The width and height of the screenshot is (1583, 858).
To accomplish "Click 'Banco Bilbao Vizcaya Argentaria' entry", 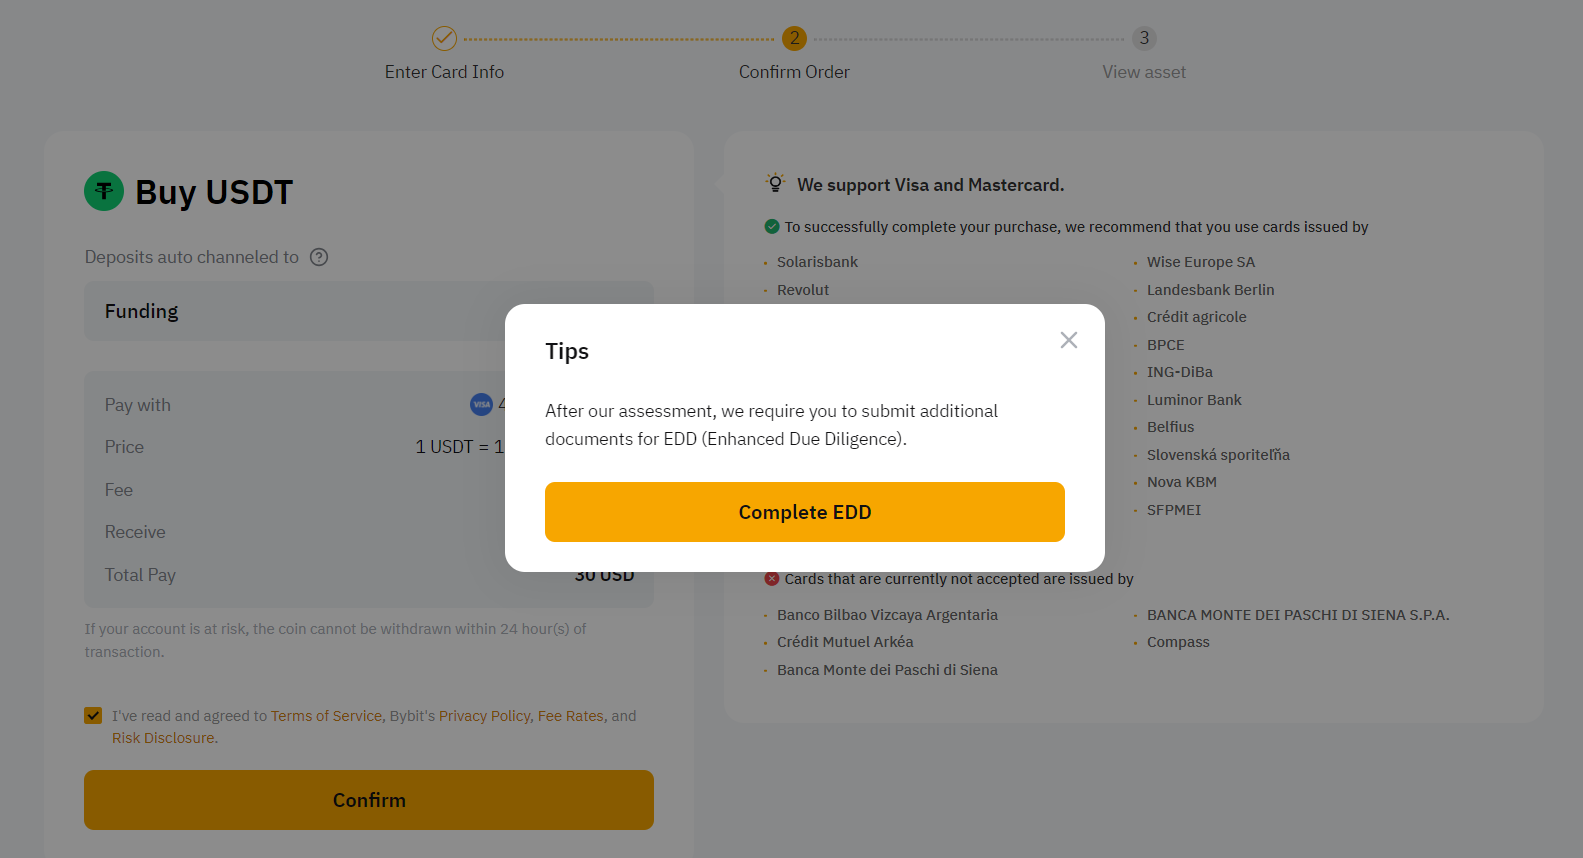I will pyautogui.click(x=887, y=615).
